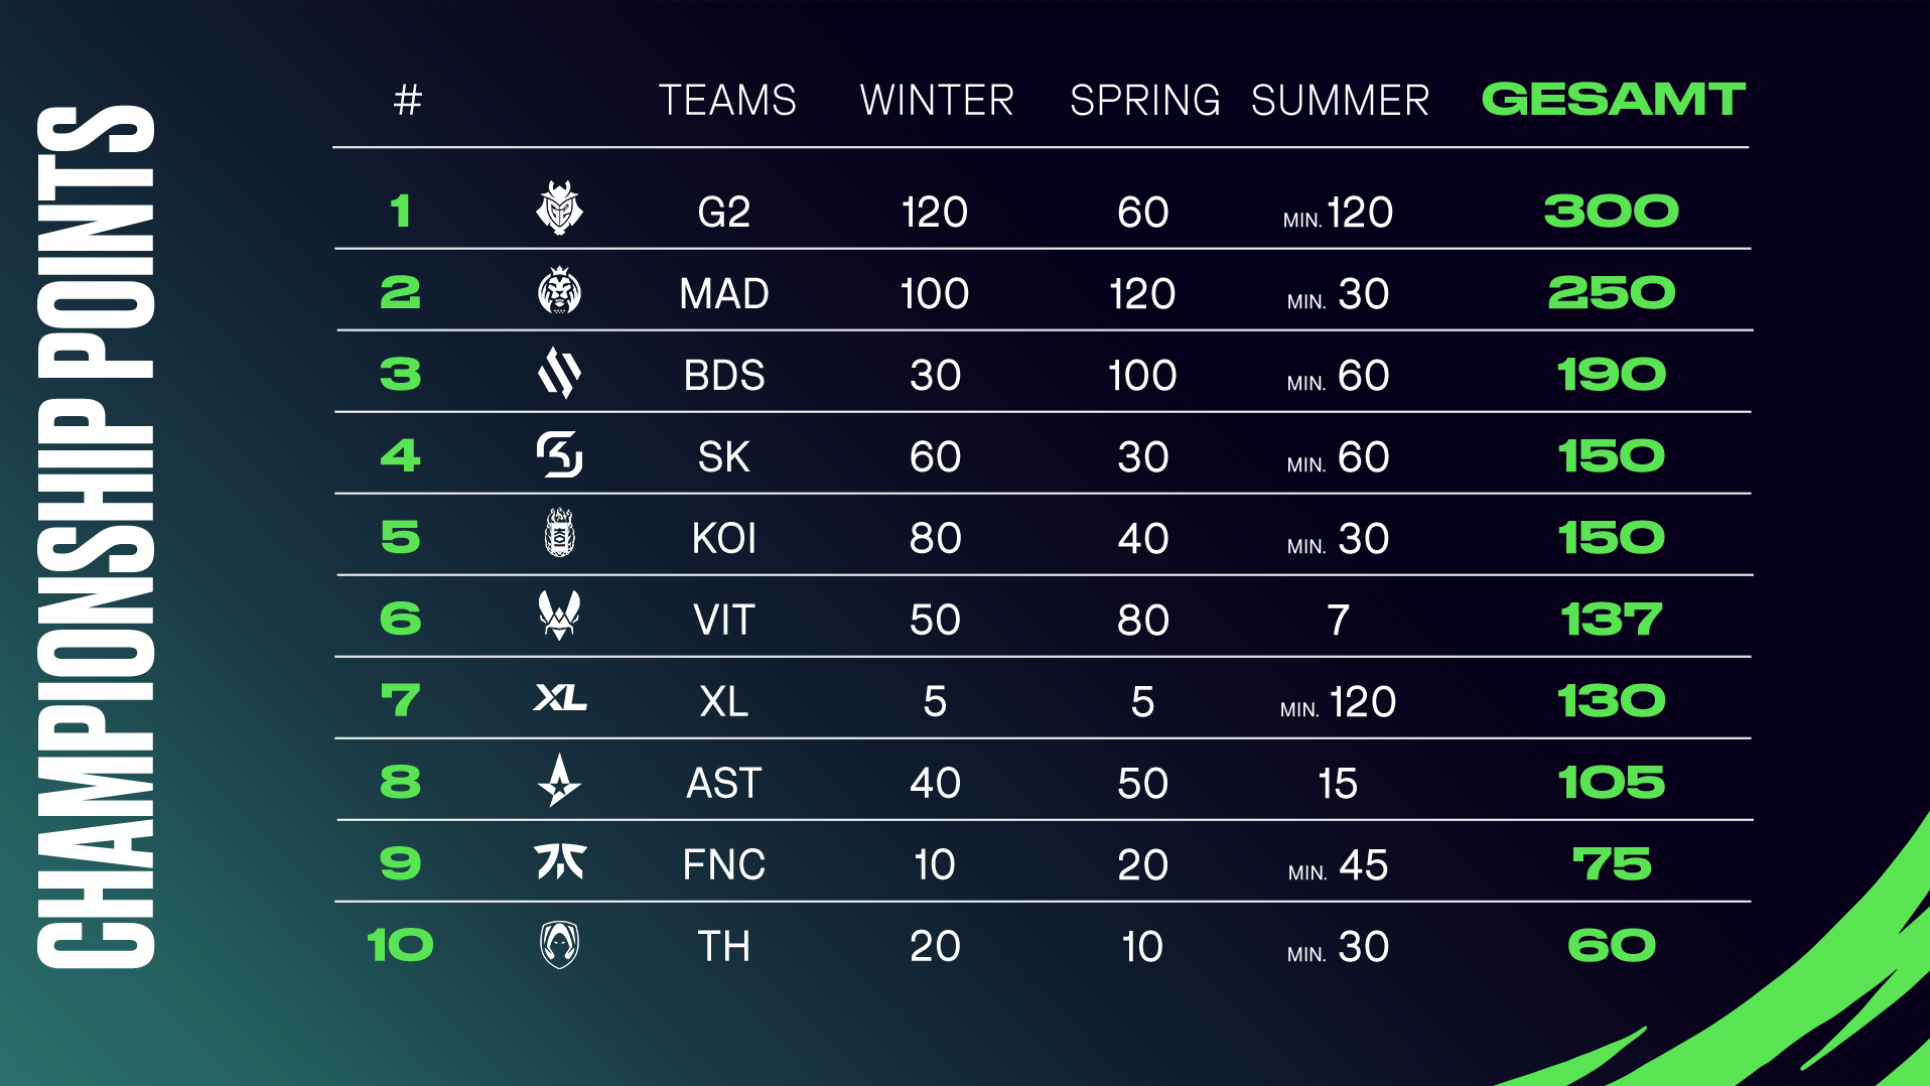Click the G2 team logo
Image resolution: width=1930 pixels, height=1086 pixels.
559,209
